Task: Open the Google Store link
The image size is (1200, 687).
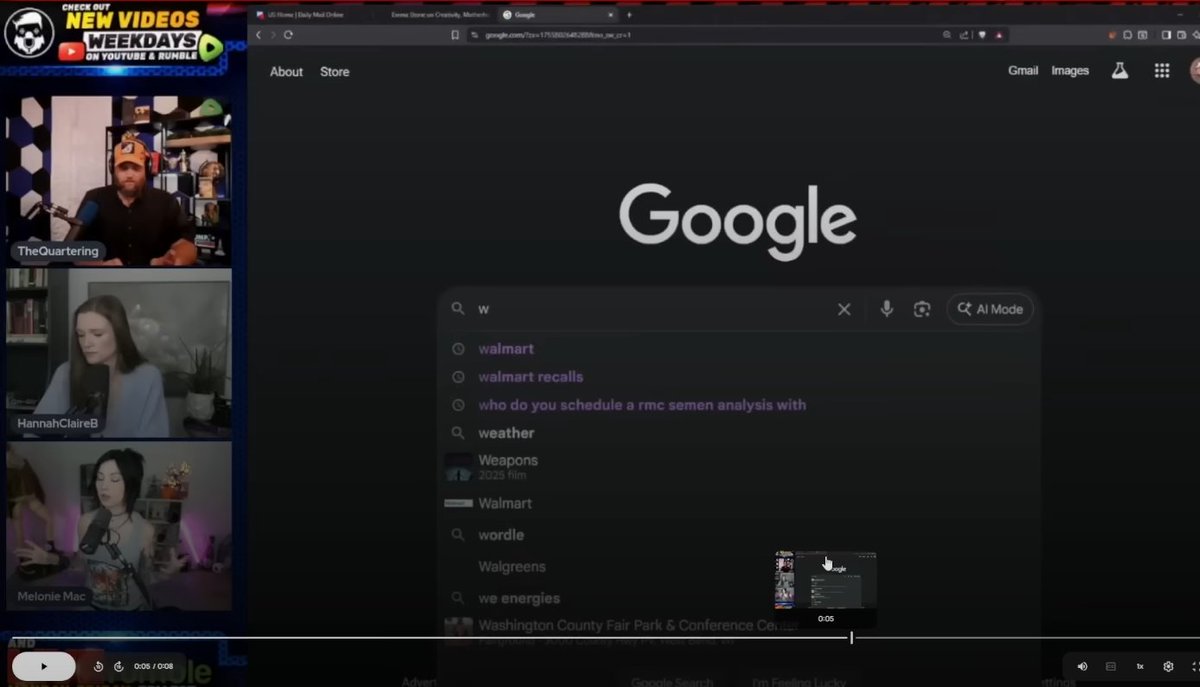Action: [335, 72]
